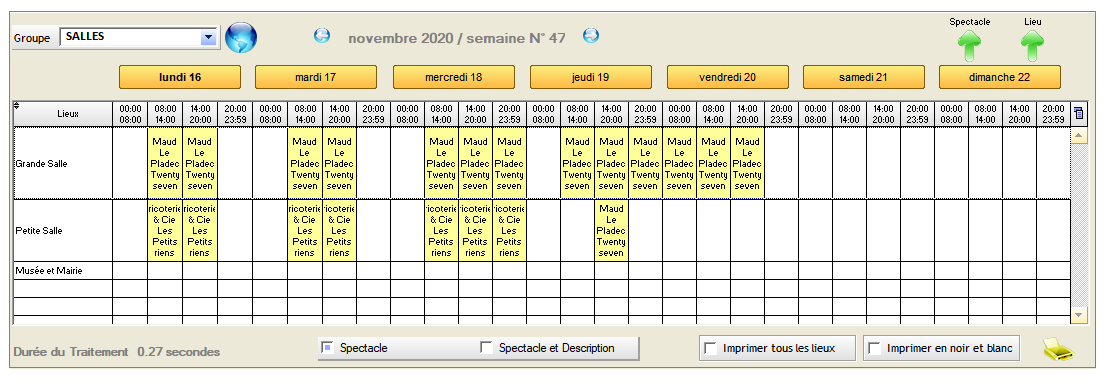Click the trash icon beside the time header

pos(1078,113)
